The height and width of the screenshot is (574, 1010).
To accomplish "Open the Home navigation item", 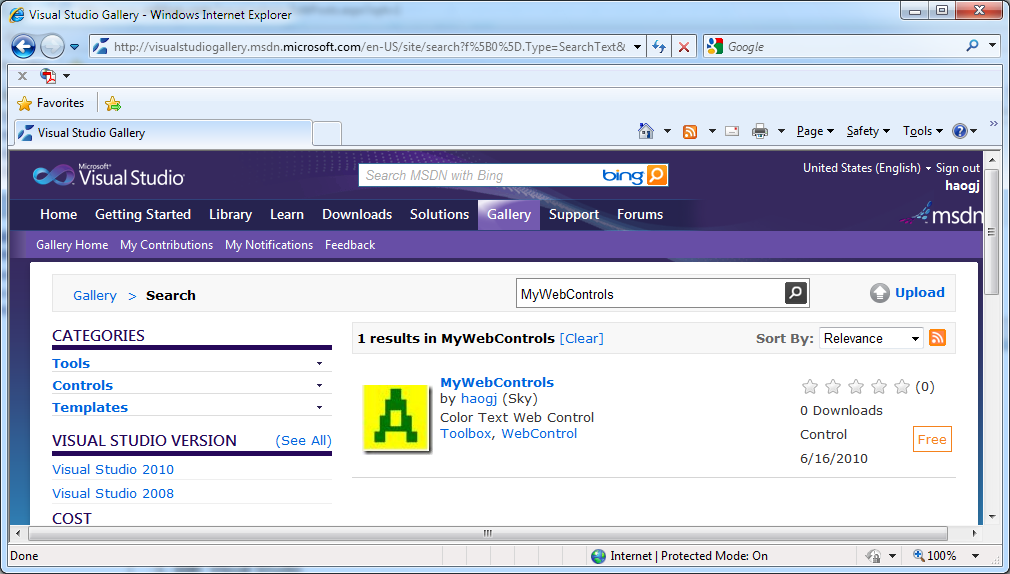I will click(x=59, y=215).
